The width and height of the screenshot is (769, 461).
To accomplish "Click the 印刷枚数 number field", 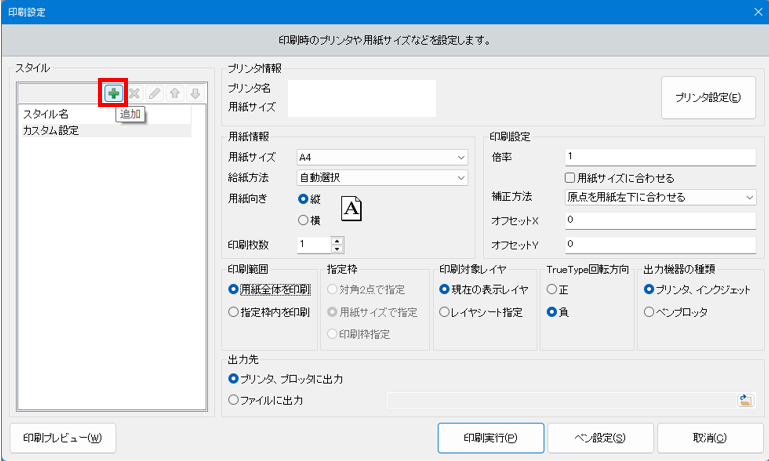I will click(x=314, y=244).
